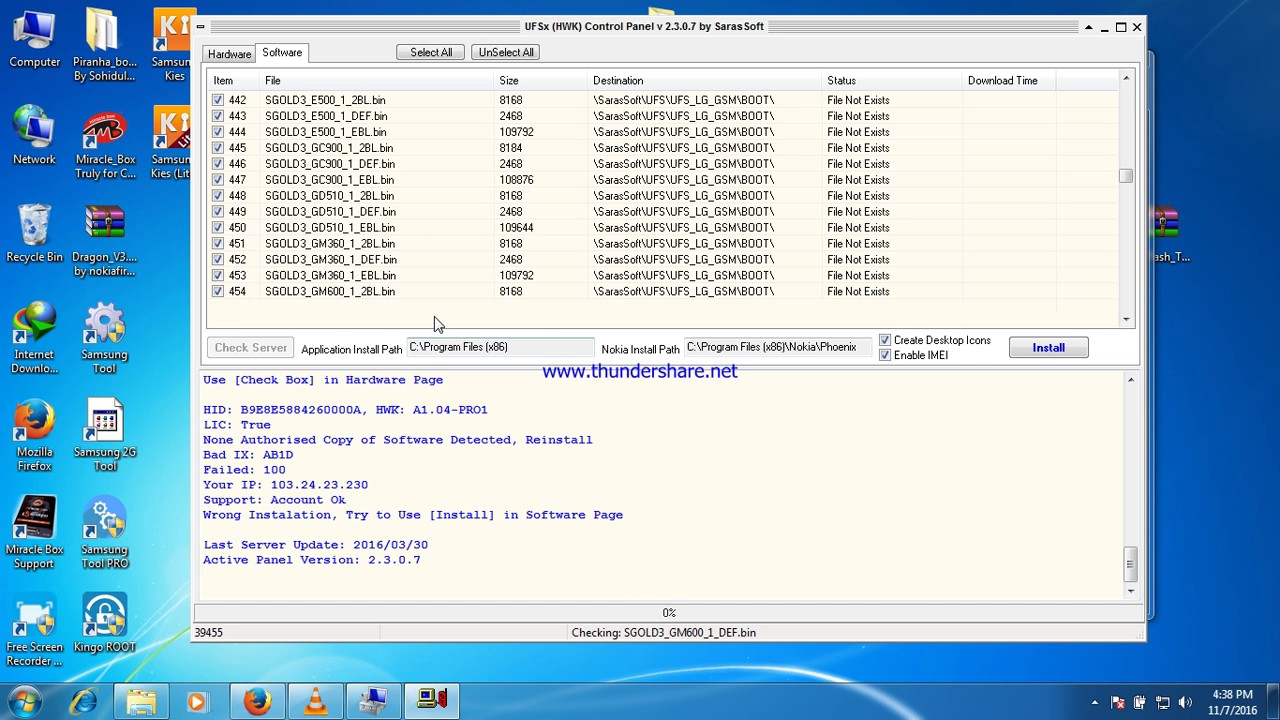Viewport: 1280px width, 720px height.
Task: Click the Check Server button
Action: point(250,347)
